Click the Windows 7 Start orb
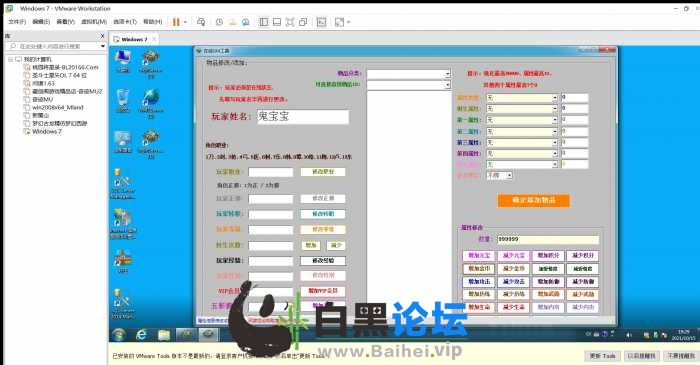 click(119, 335)
